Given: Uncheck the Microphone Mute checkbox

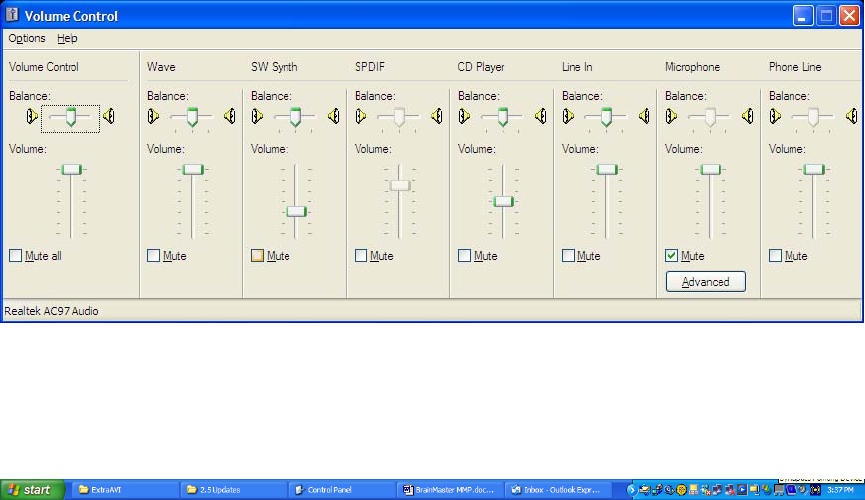Looking at the screenshot, I should pos(672,256).
